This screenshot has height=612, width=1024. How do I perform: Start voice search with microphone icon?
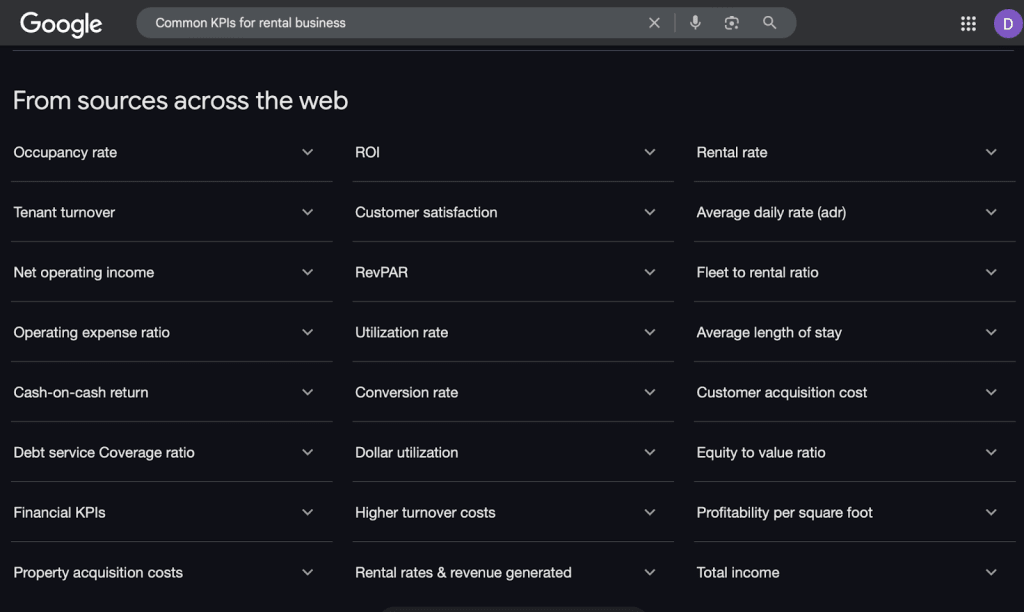695,23
